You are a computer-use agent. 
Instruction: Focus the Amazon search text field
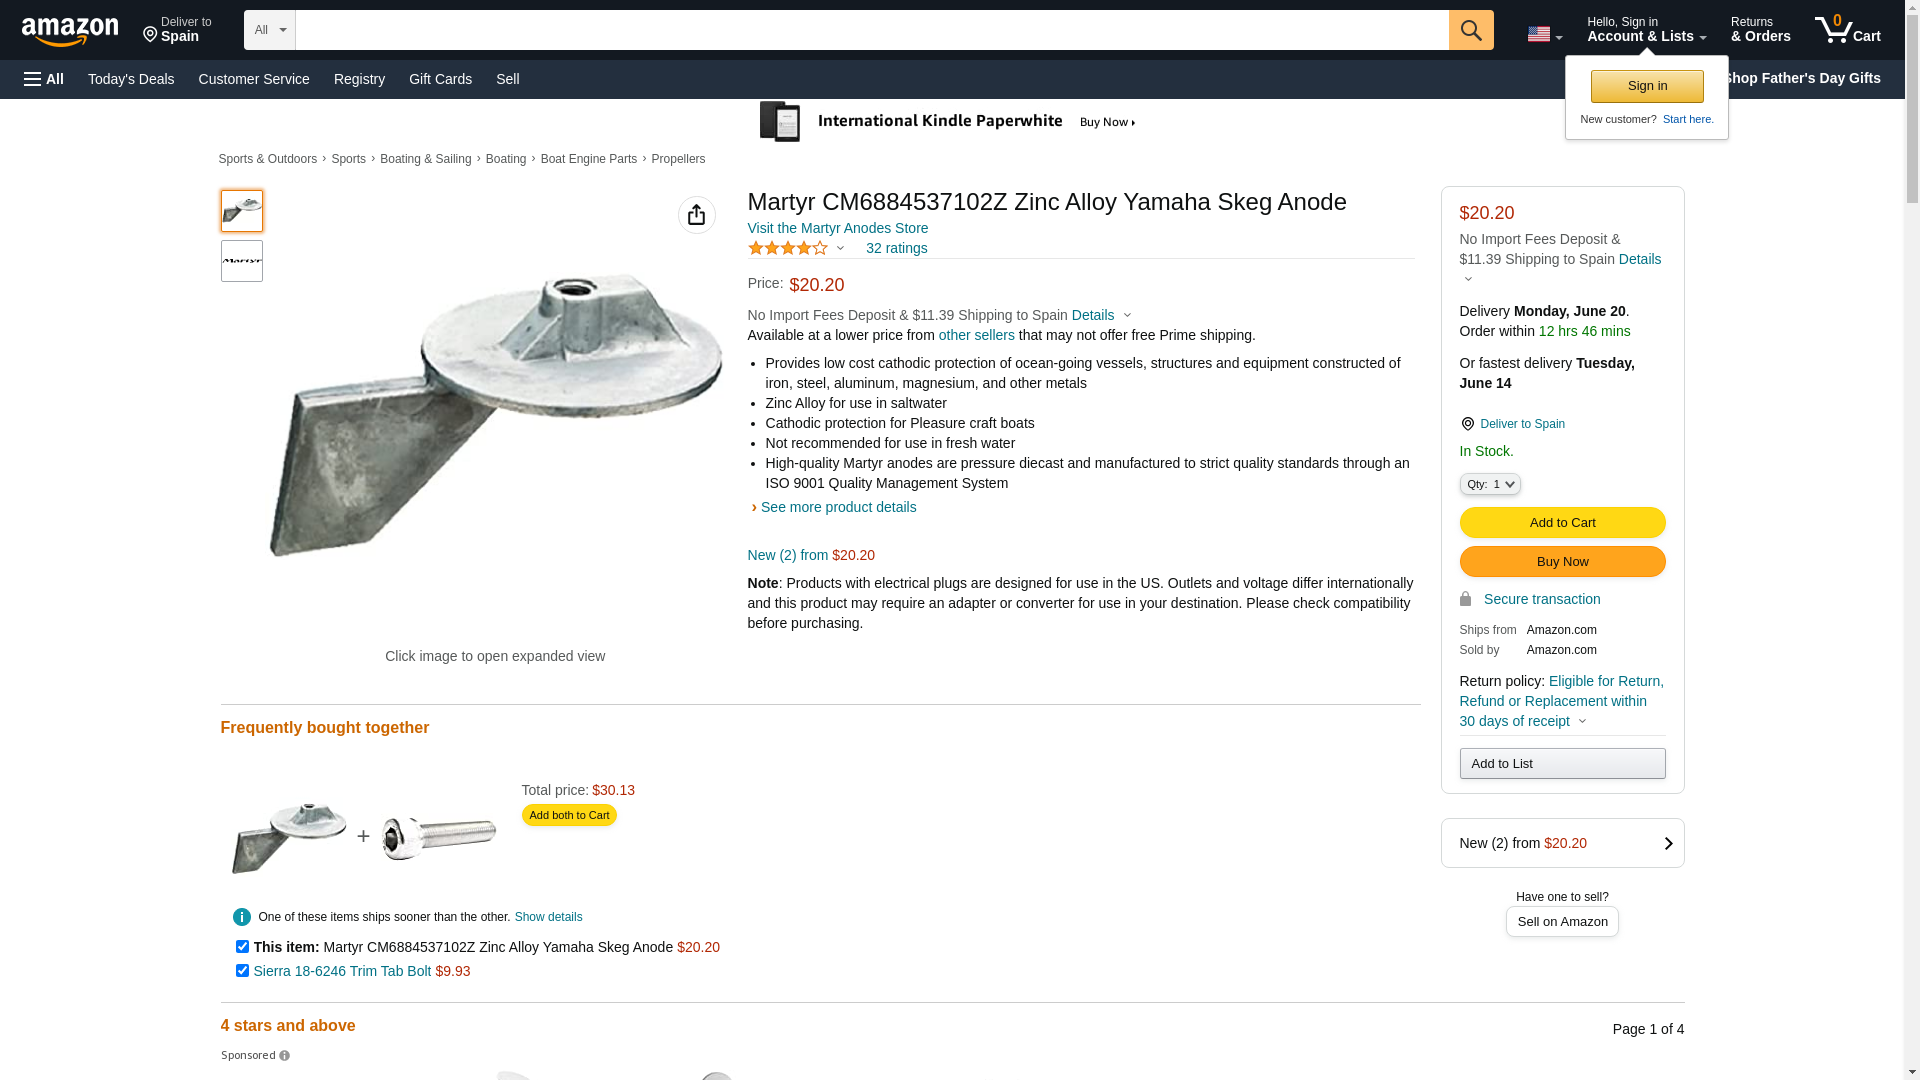871,30
